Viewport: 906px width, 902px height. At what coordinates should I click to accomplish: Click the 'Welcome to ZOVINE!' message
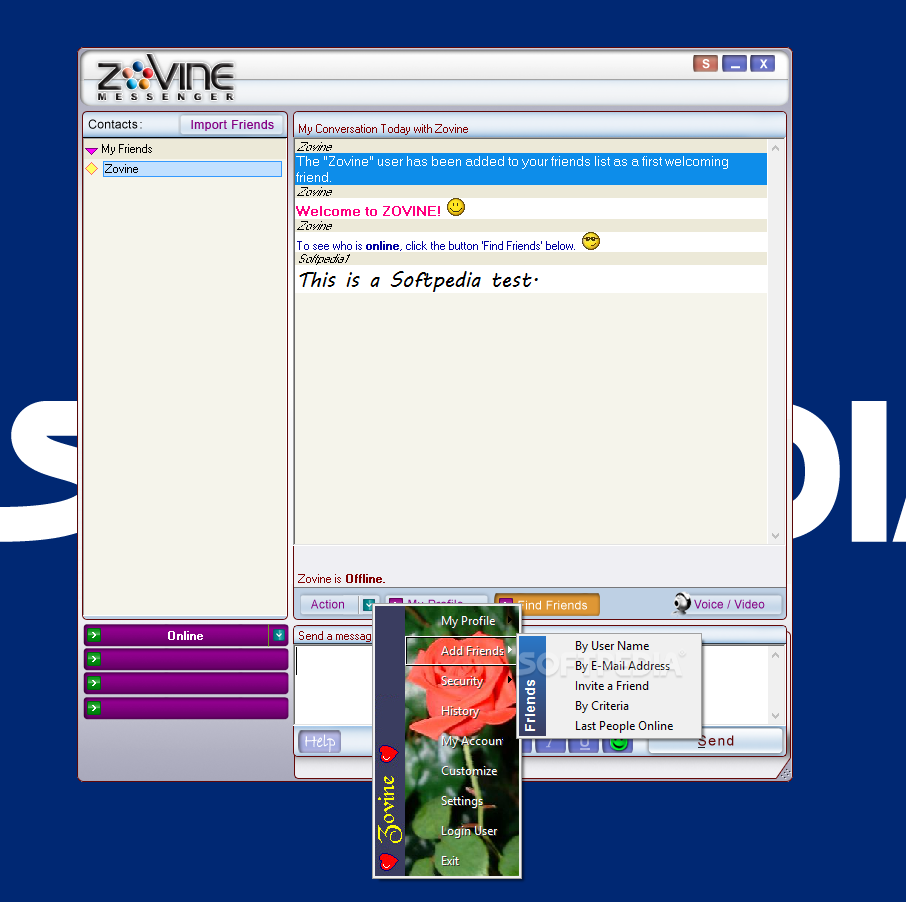click(x=368, y=211)
